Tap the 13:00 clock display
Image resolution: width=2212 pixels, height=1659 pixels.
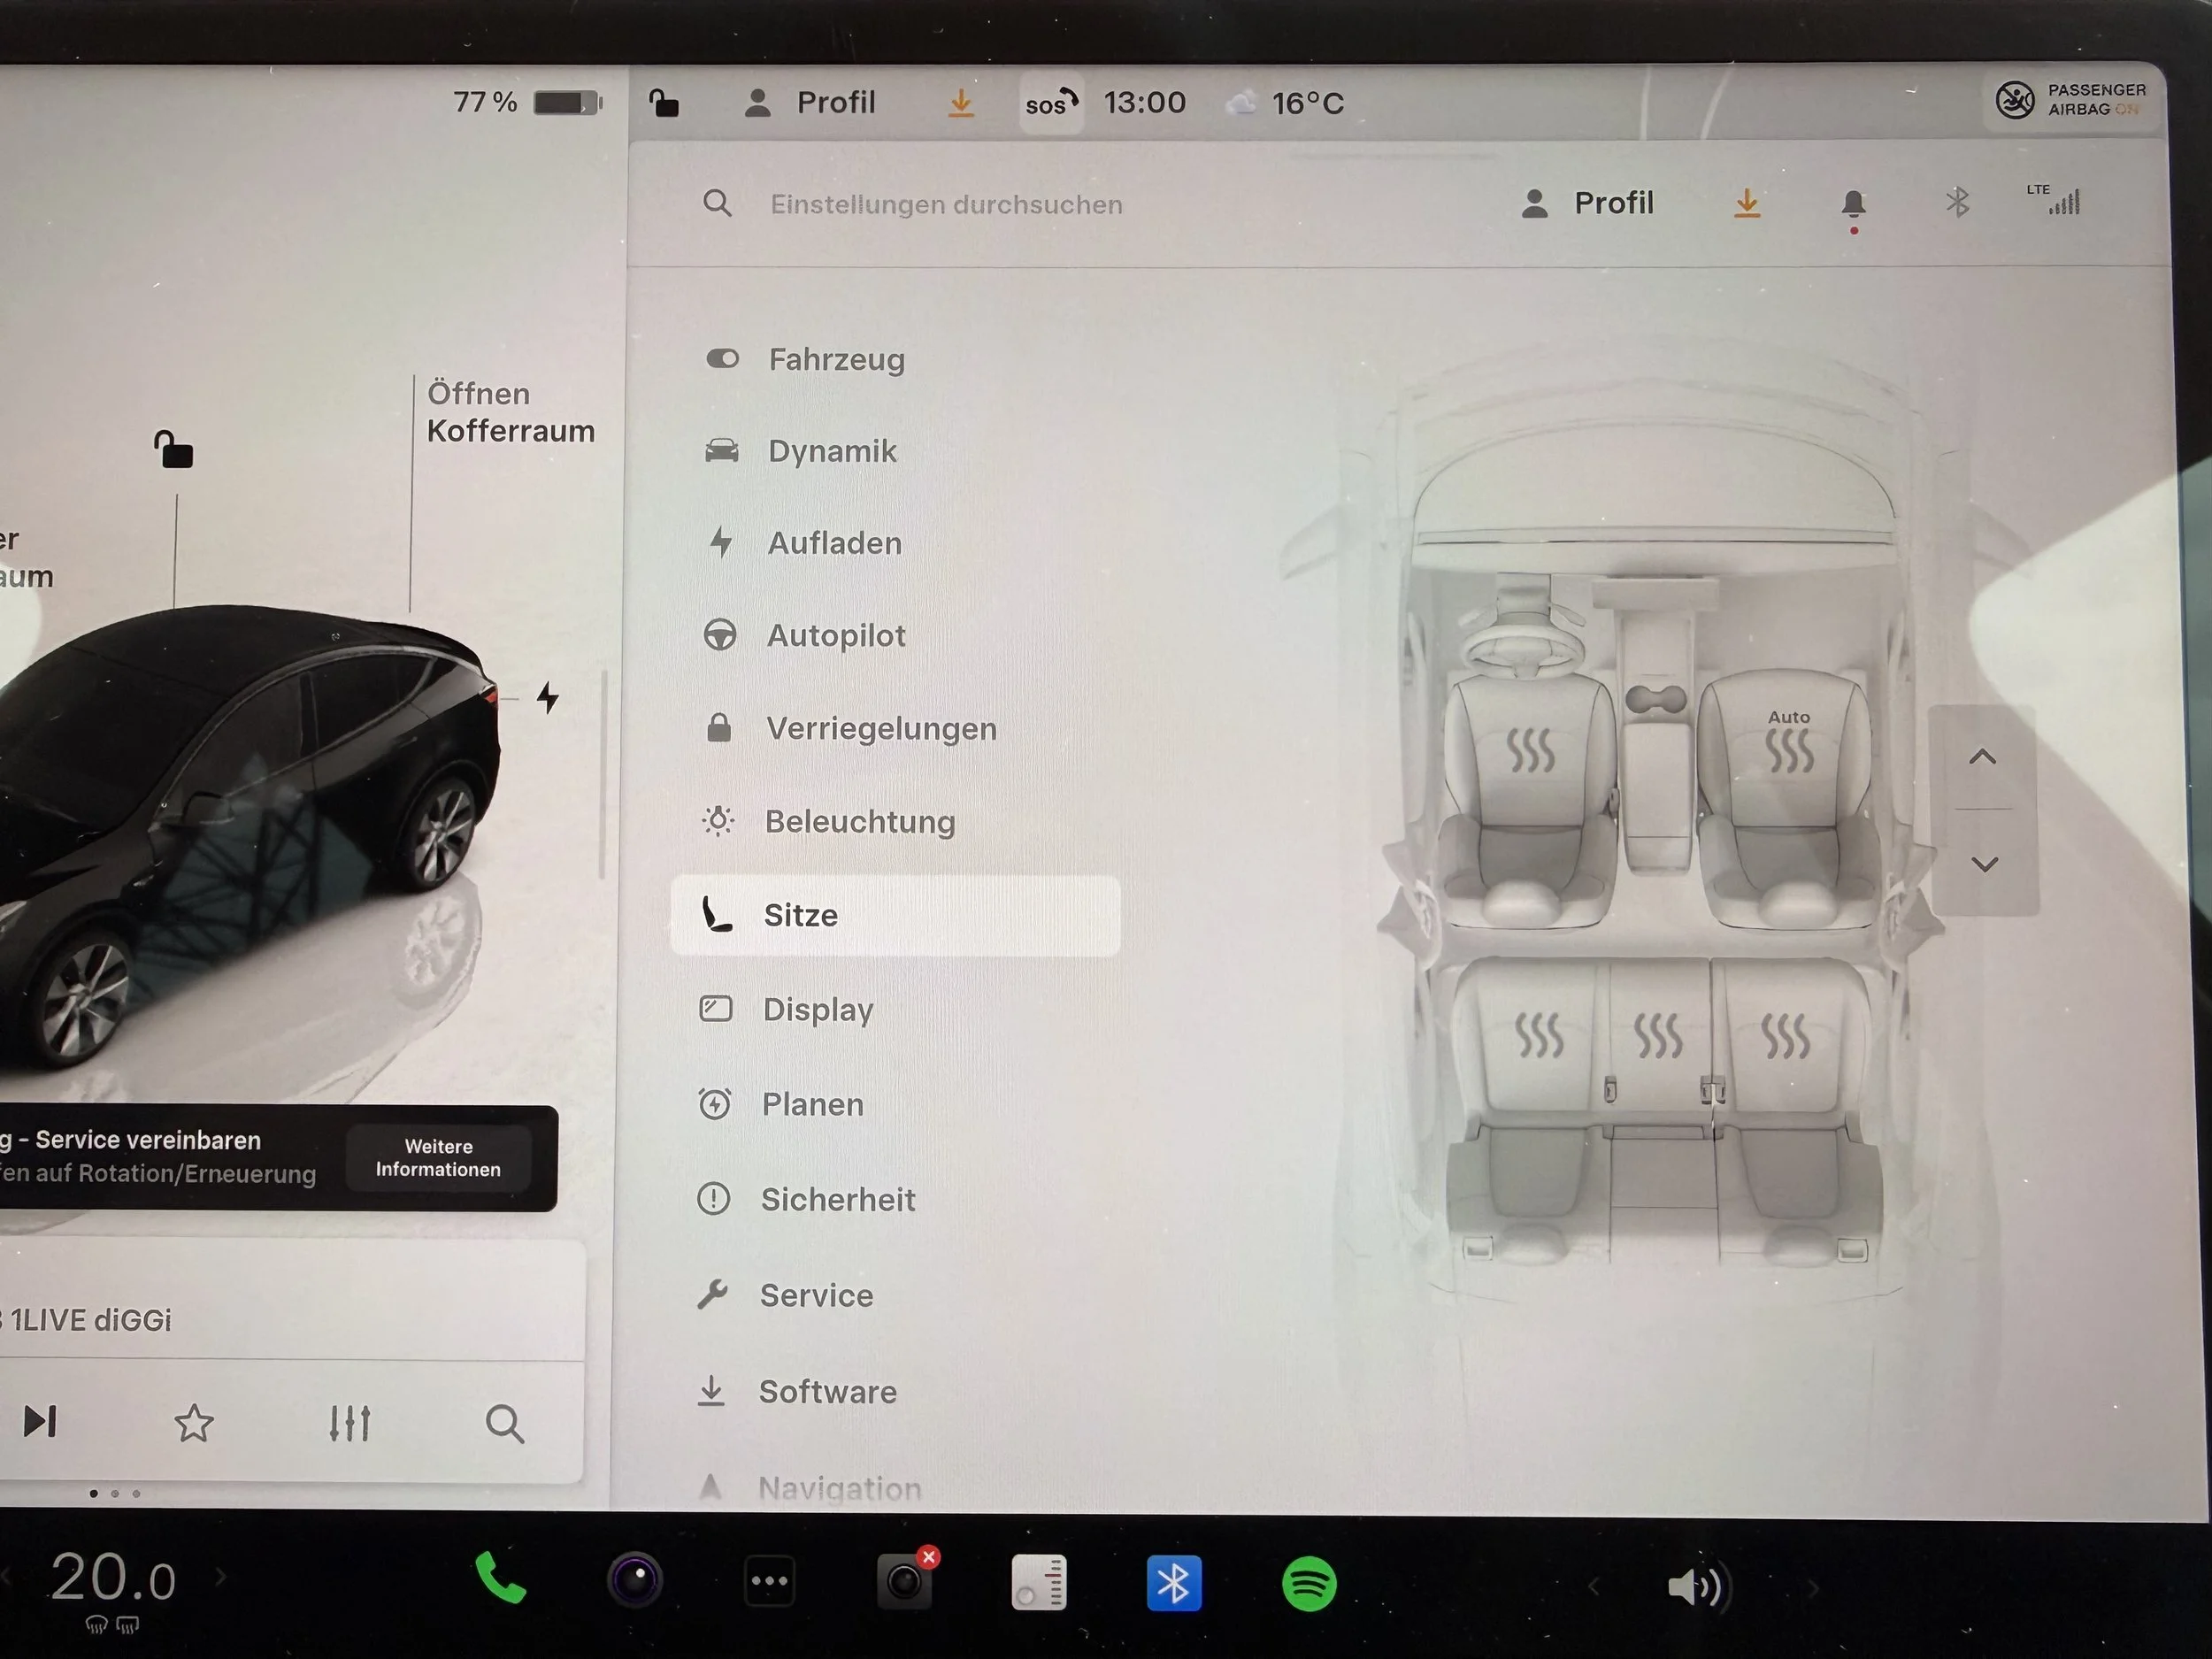coord(1145,102)
